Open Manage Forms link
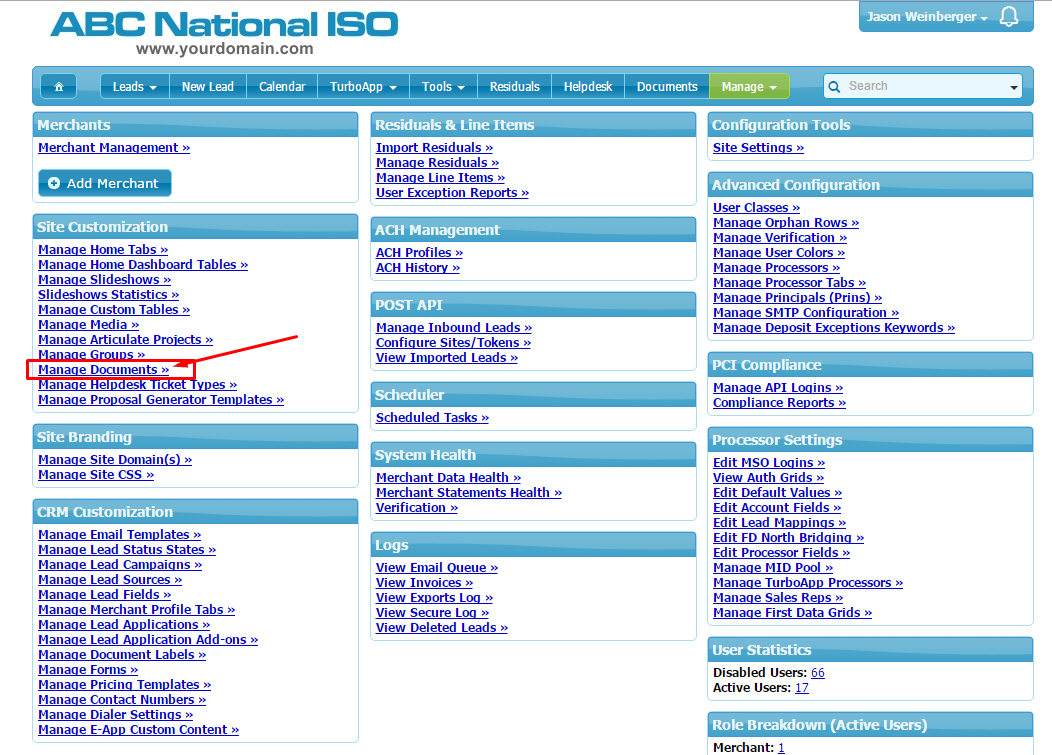 coord(88,670)
